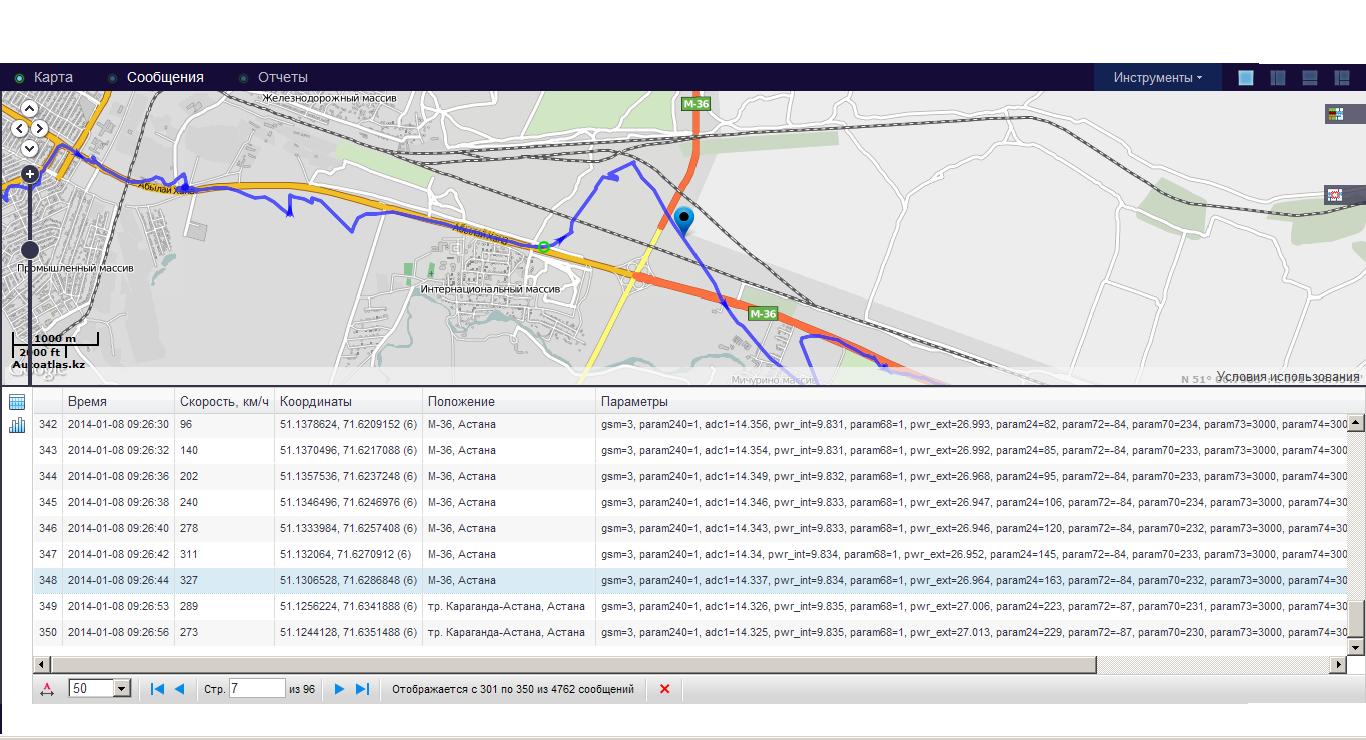Open Условия использования link on map
Image resolution: width=1366 pixels, height=740 pixels.
click(x=1288, y=377)
